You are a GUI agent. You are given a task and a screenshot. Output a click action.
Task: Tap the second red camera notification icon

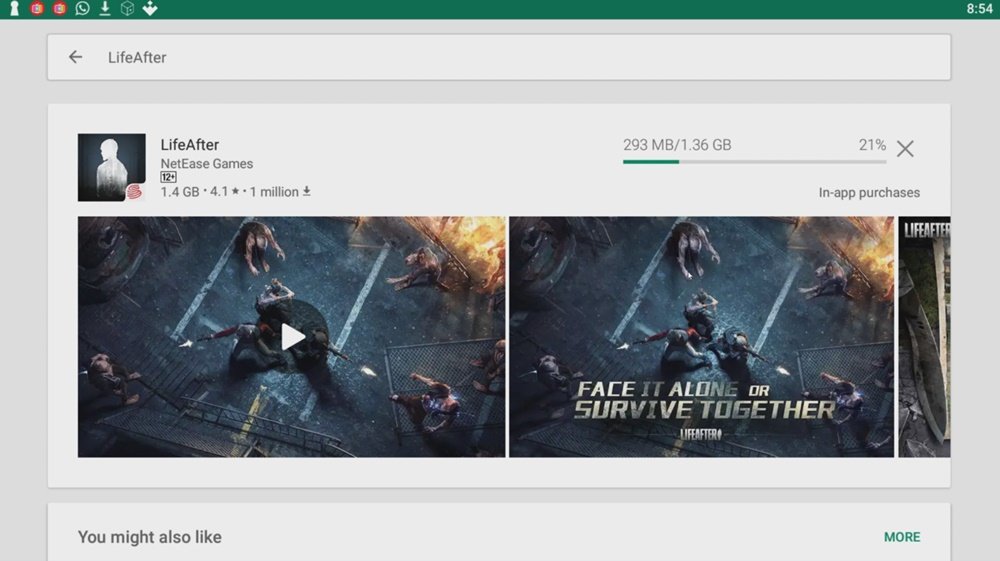tap(59, 8)
